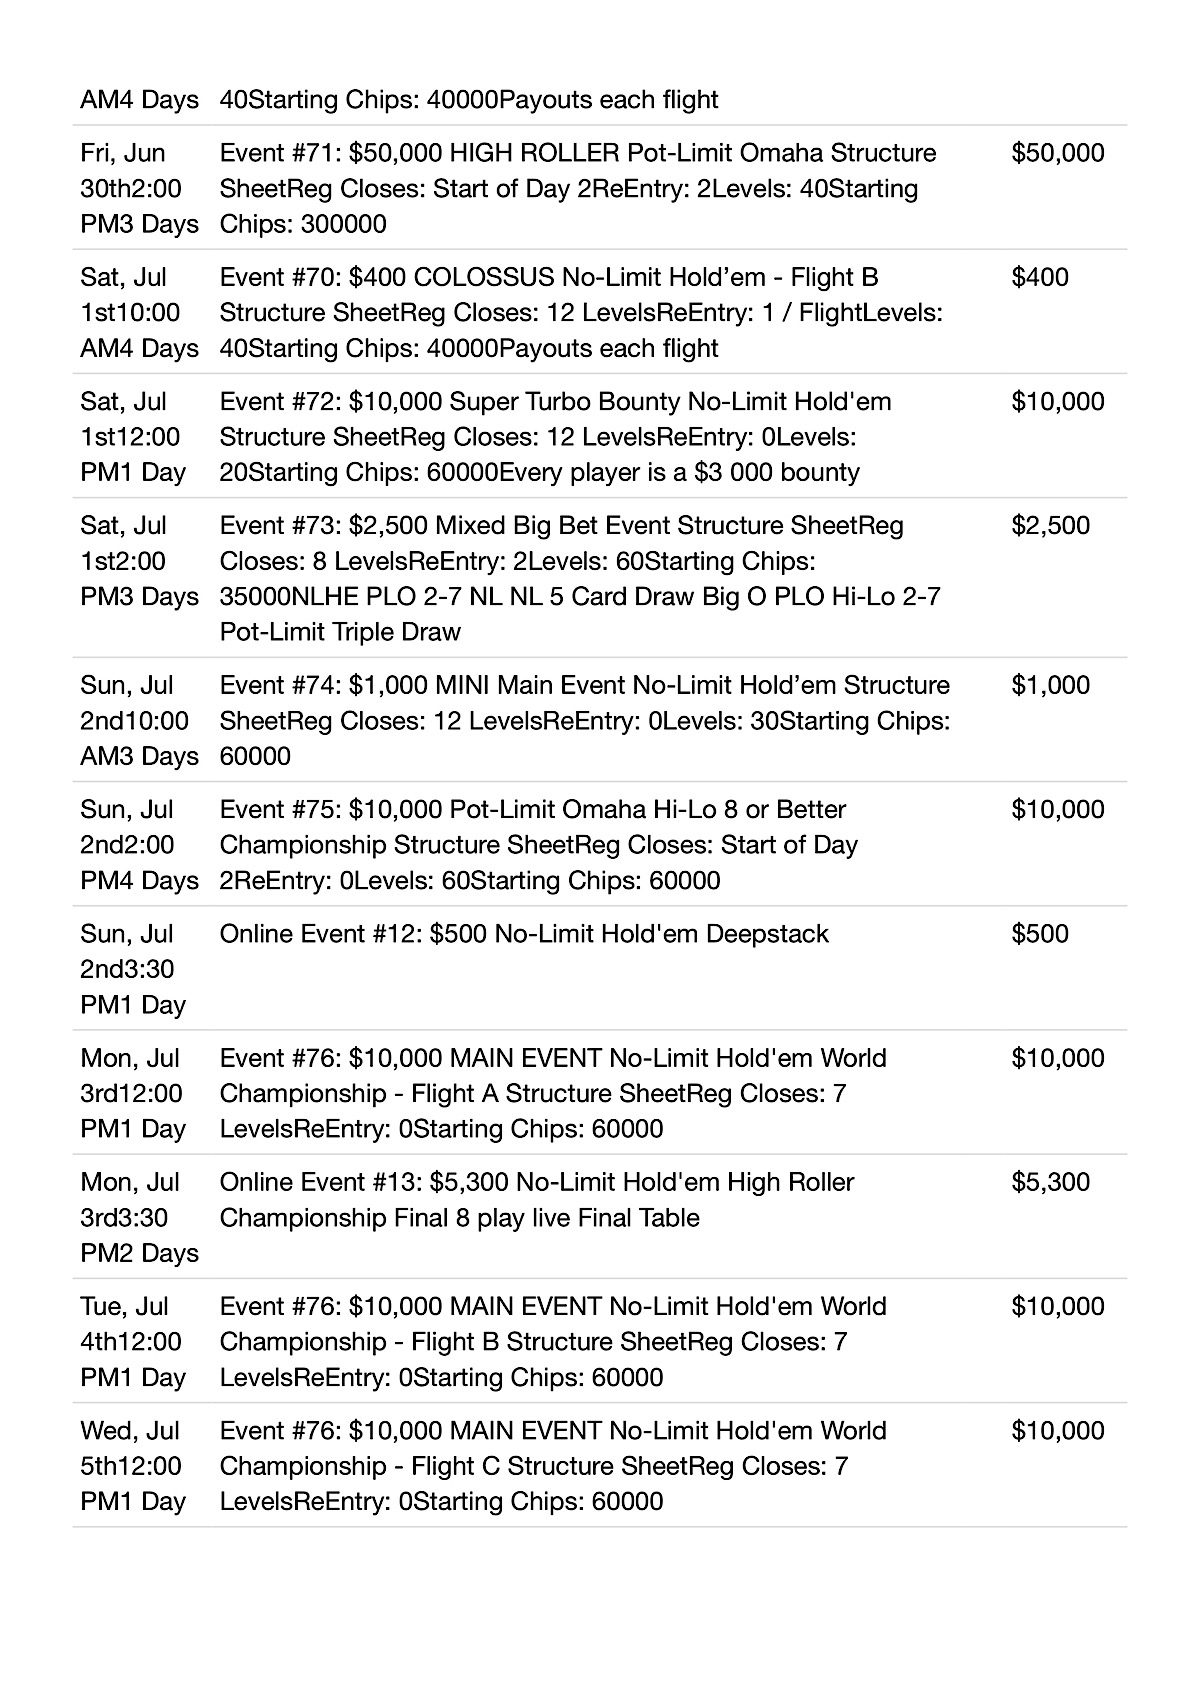Click Online Event #12 No-Limit Hold'em Deepstack

(524, 933)
